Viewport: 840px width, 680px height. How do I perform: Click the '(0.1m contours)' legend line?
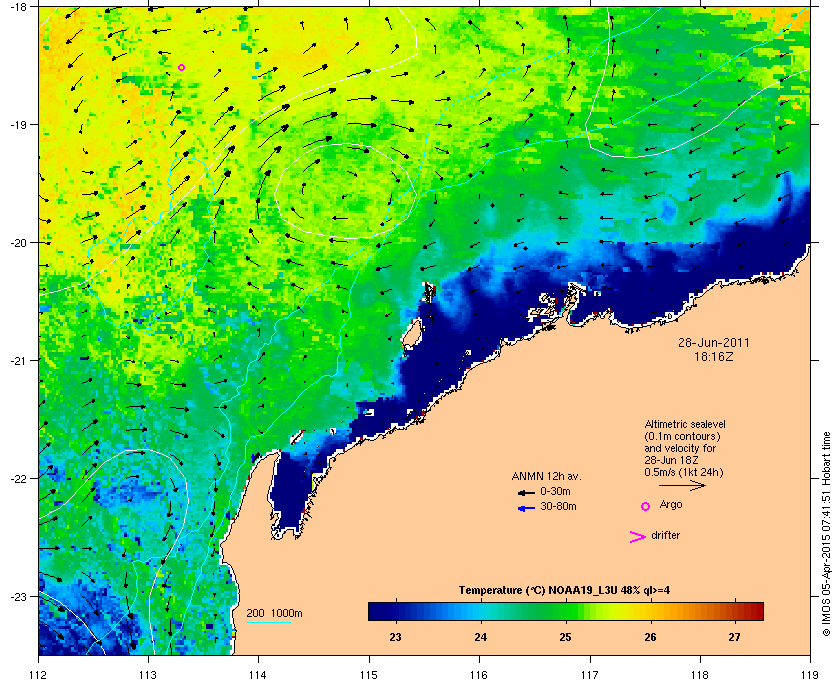click(682, 436)
